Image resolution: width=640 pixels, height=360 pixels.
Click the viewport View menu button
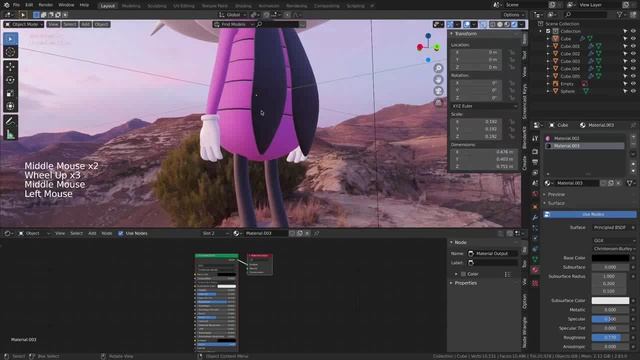[x=53, y=24]
